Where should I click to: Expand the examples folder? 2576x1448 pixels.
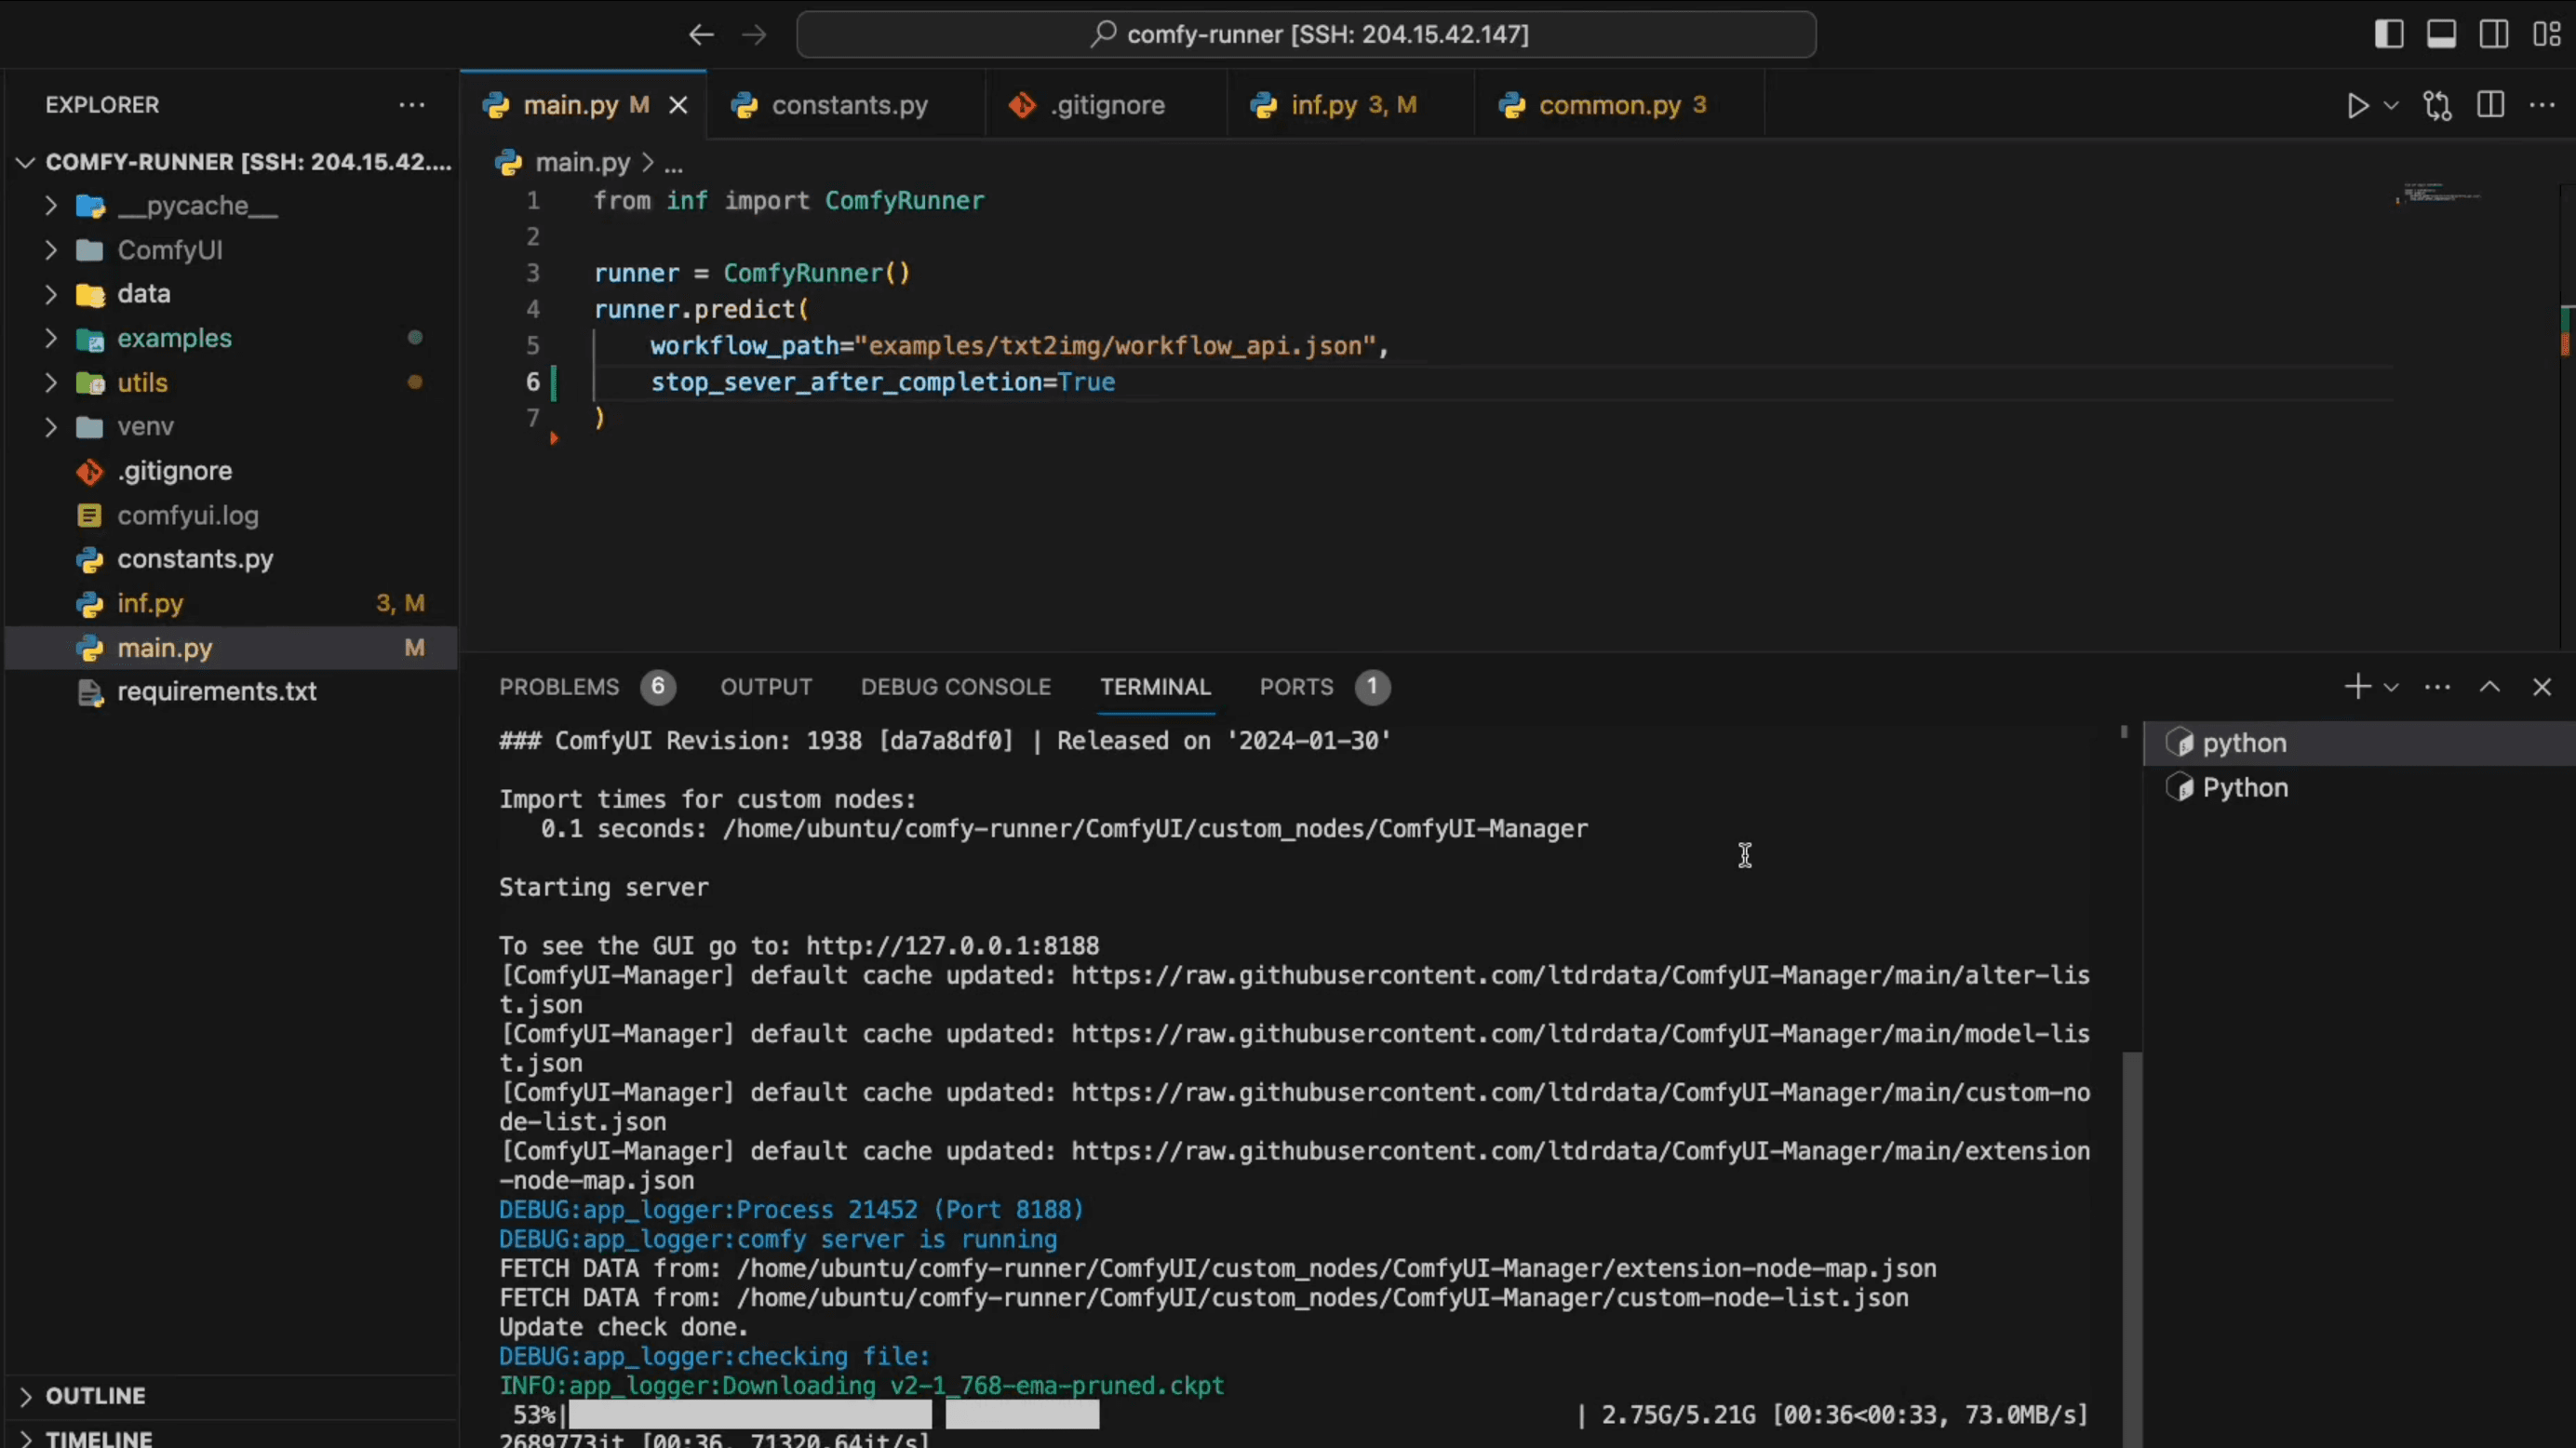(231, 338)
